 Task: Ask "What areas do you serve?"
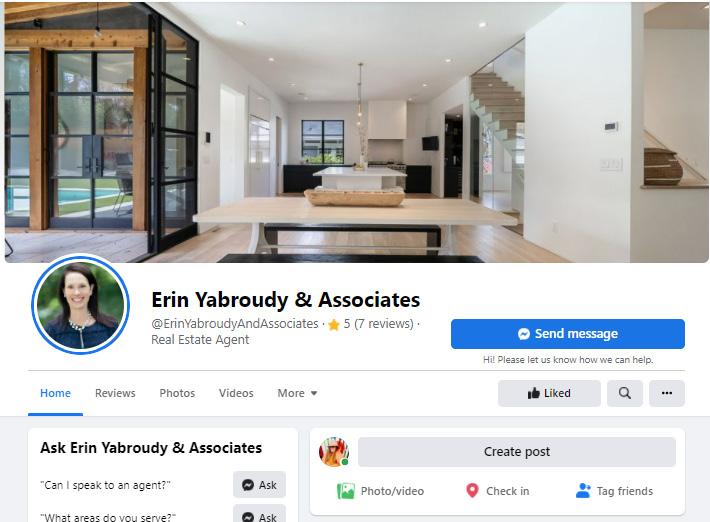(259, 515)
